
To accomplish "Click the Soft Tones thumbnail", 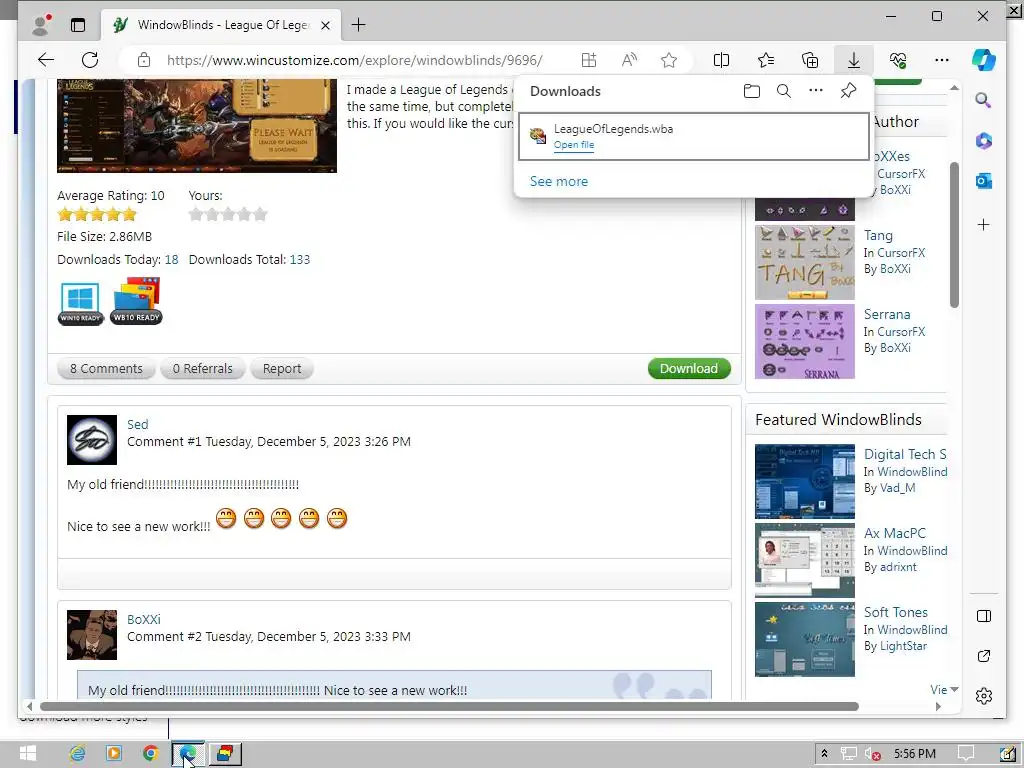I will (805, 639).
